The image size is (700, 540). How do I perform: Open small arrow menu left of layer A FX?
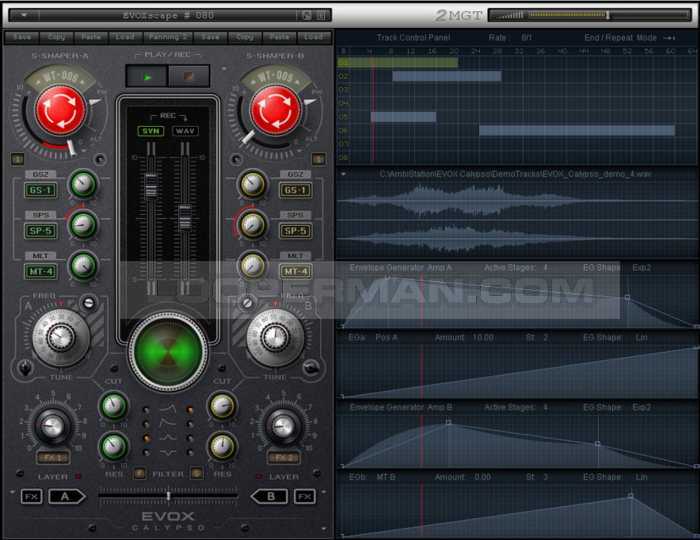(12, 492)
